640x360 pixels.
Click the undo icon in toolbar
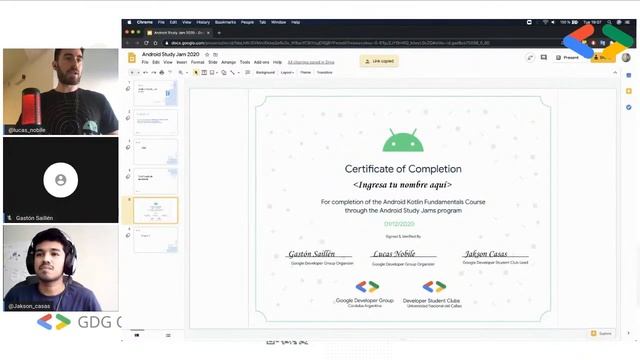pyautogui.click(x=146, y=72)
